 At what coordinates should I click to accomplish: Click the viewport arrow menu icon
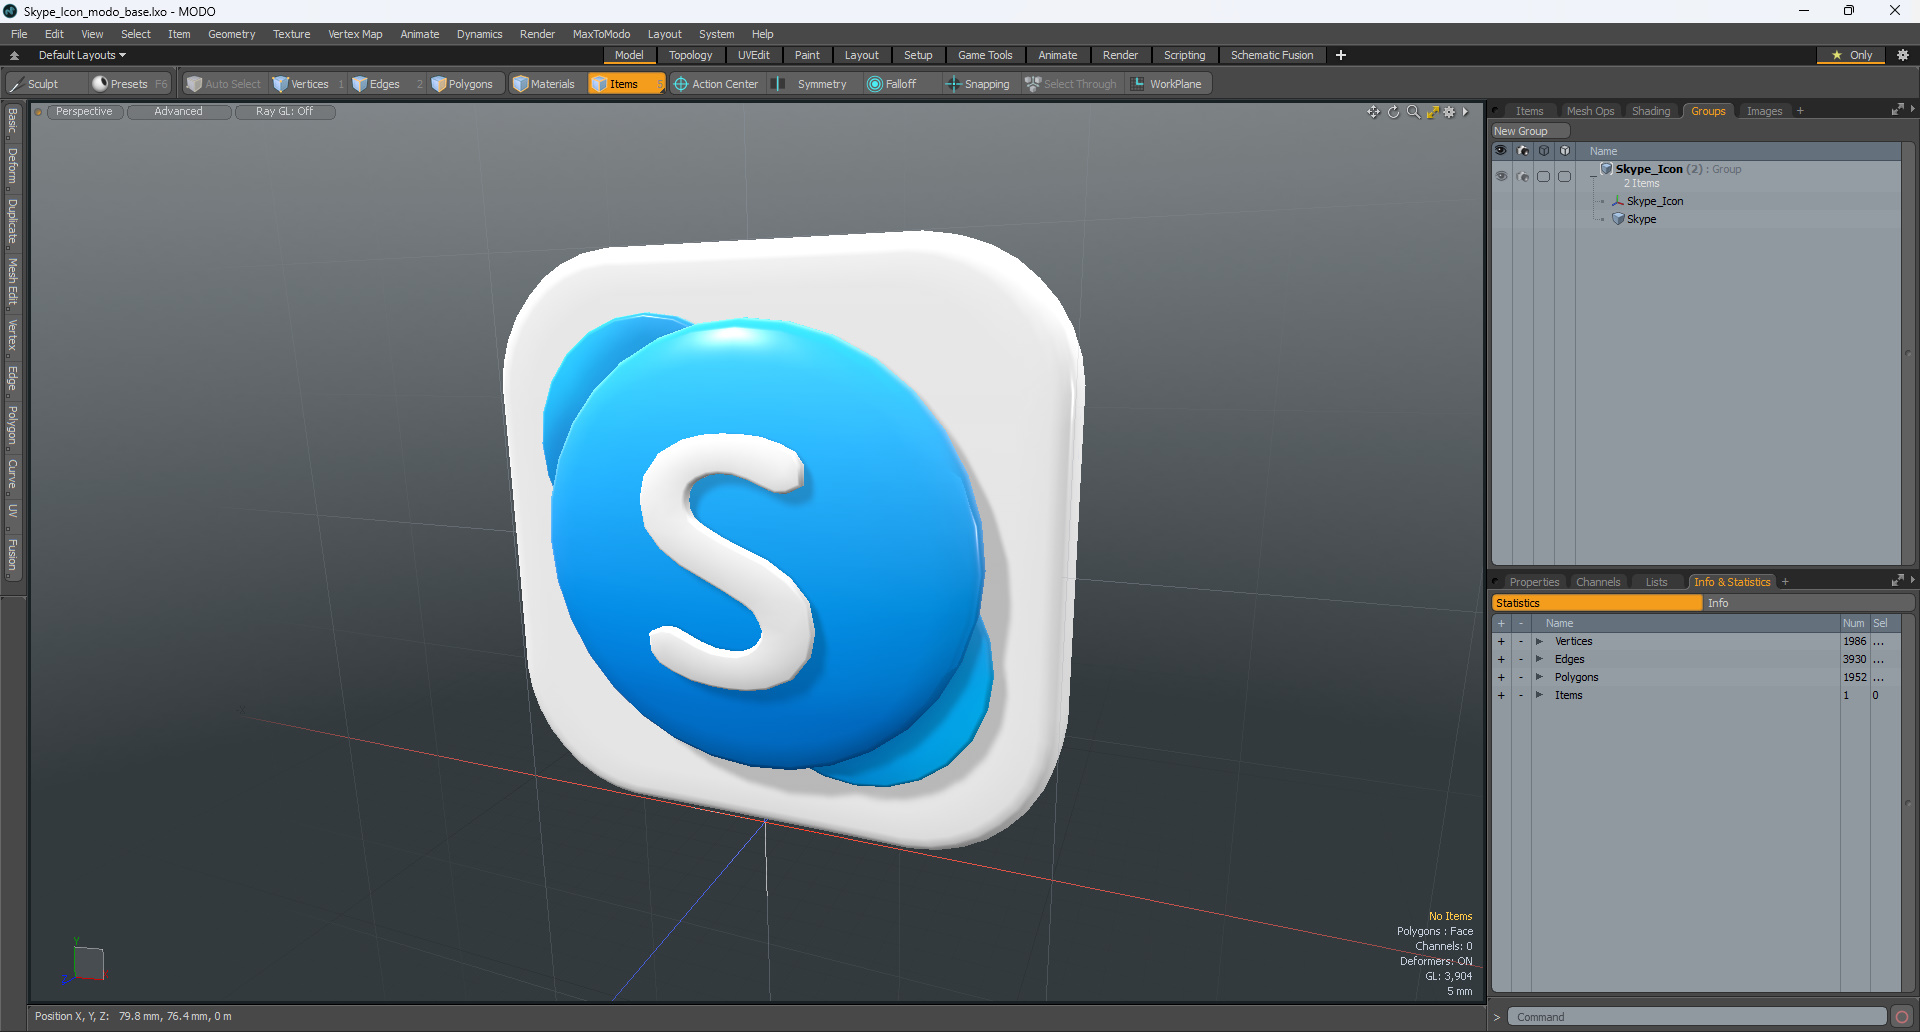coord(1465,112)
